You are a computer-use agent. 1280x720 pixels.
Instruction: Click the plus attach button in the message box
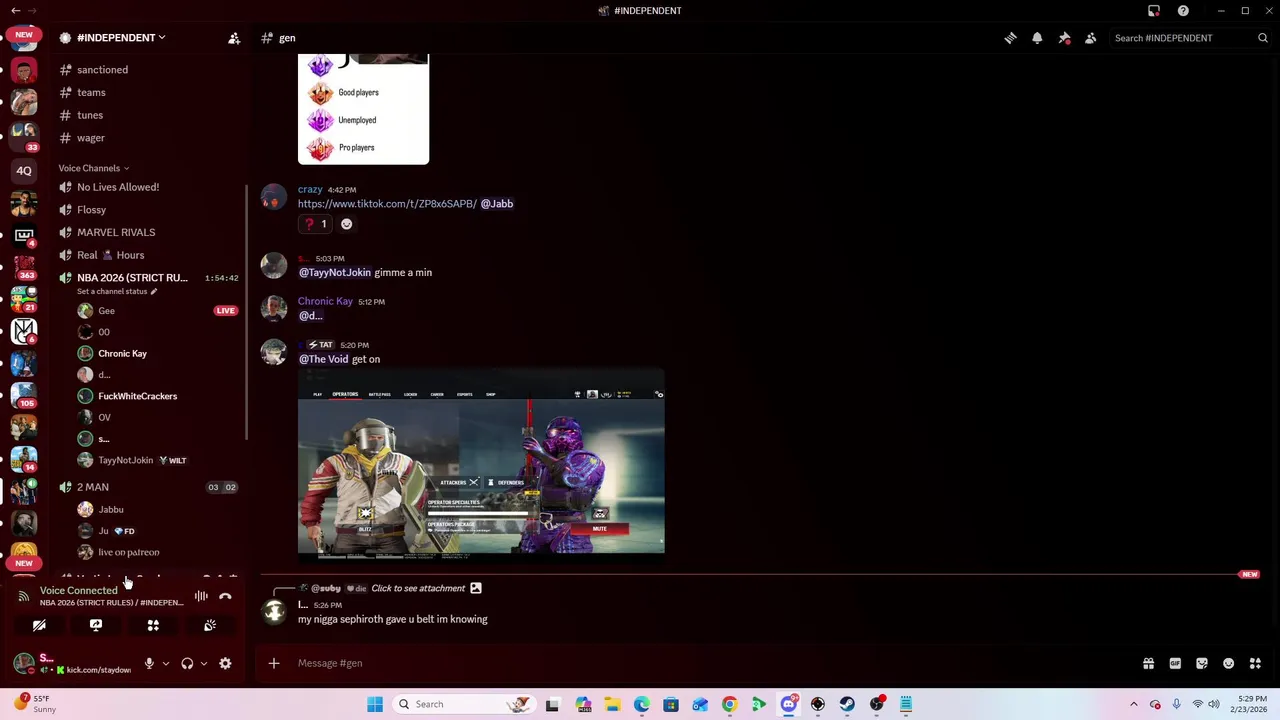click(274, 663)
